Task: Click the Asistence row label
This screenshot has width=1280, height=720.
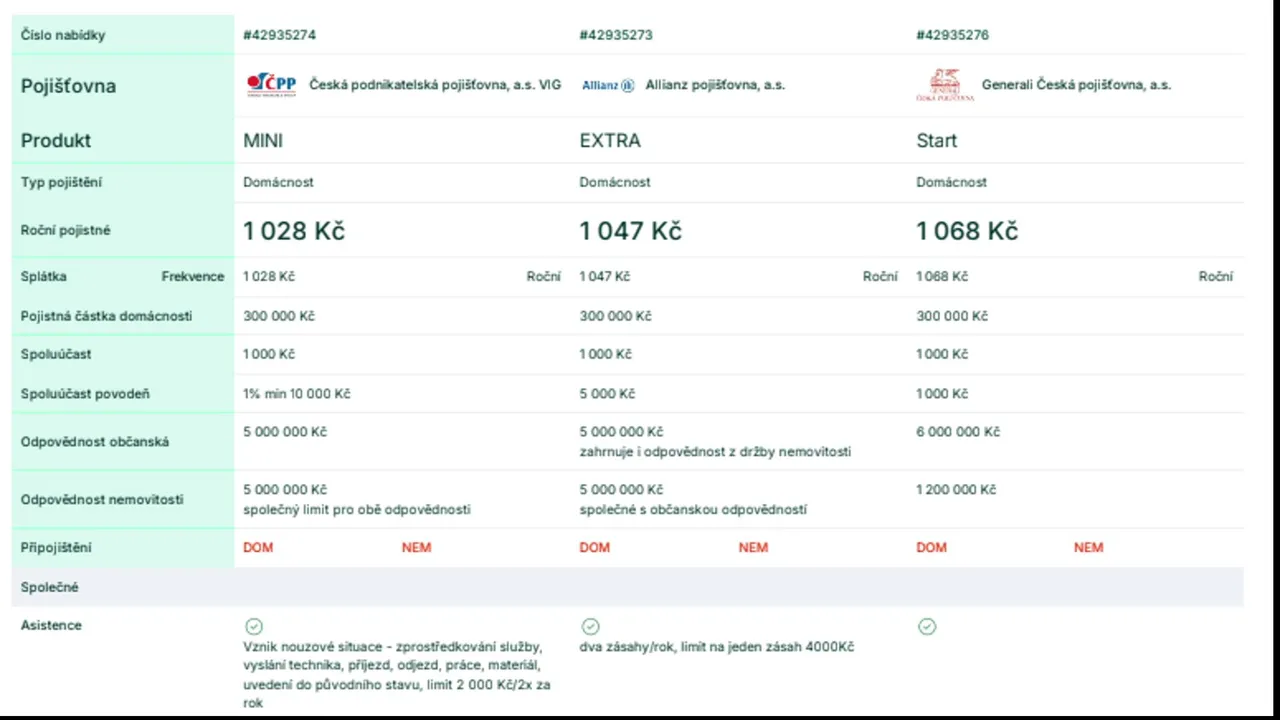Action: [51, 625]
